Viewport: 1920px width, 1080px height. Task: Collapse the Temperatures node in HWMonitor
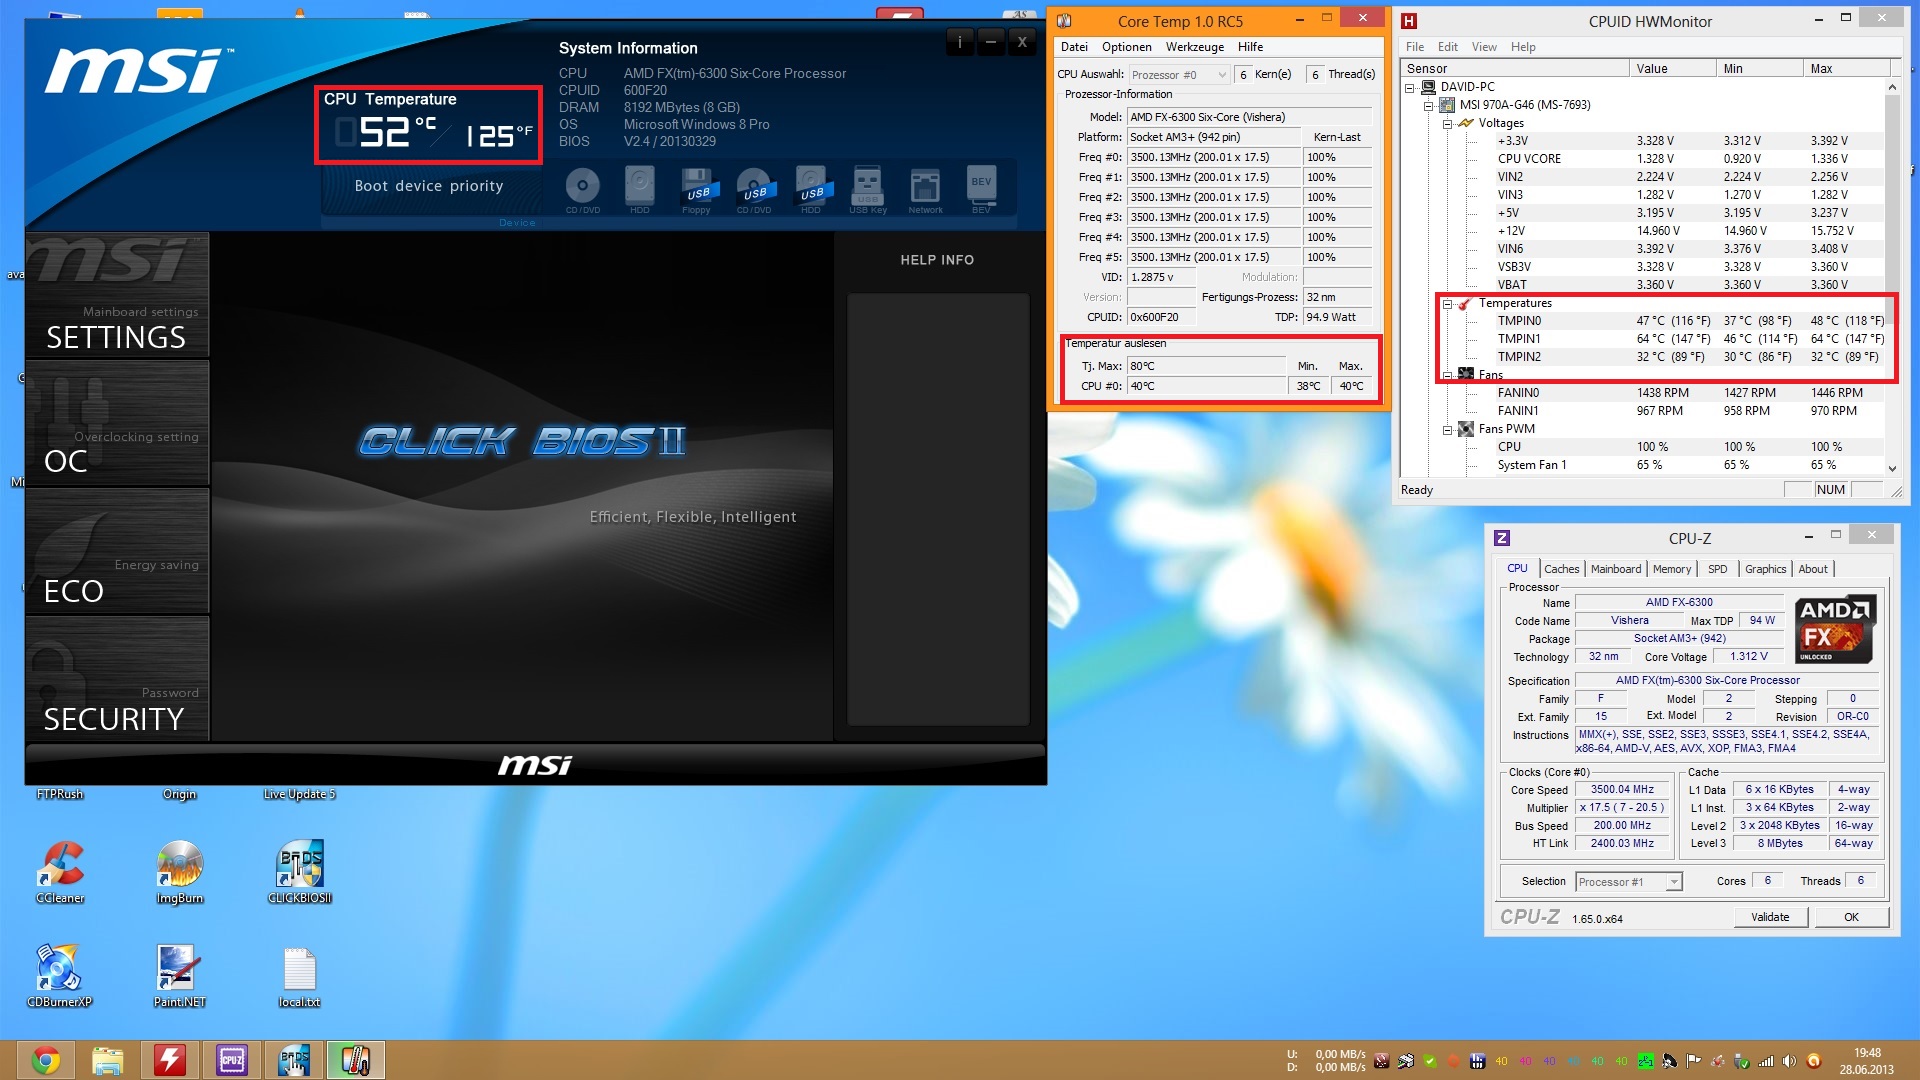[1447, 304]
